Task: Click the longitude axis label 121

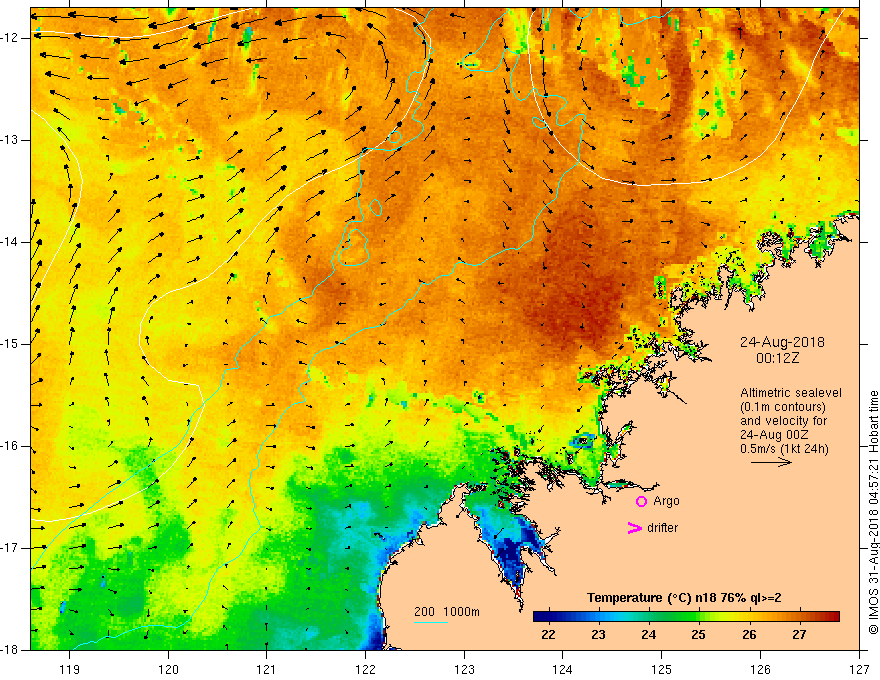Action: coord(267,669)
